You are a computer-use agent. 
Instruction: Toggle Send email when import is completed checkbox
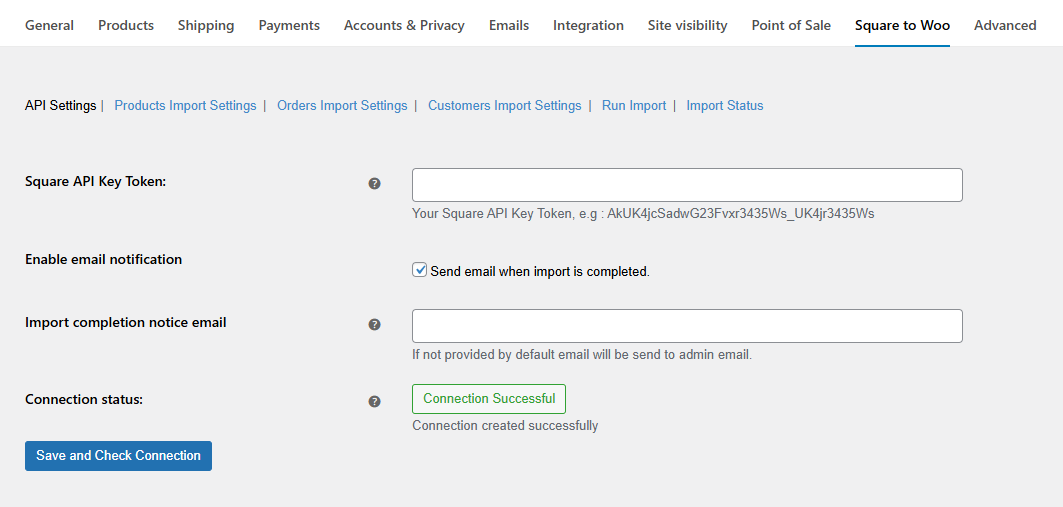pyautogui.click(x=420, y=270)
